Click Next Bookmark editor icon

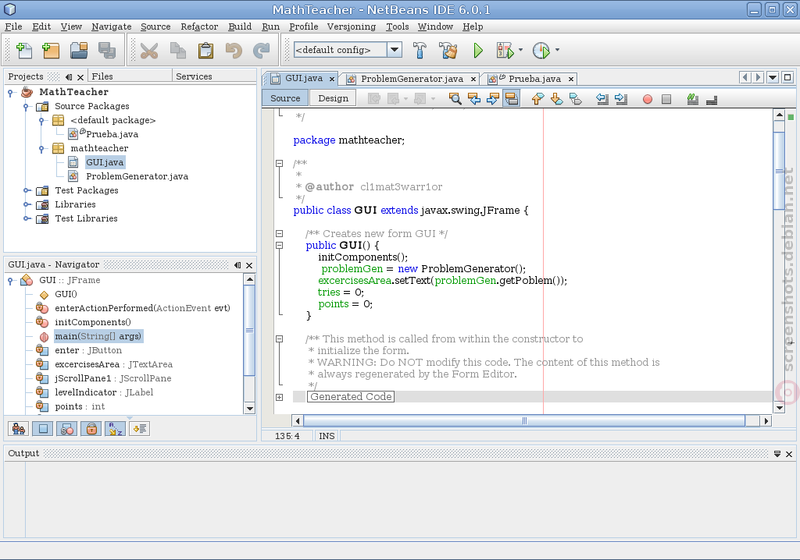pos(556,98)
